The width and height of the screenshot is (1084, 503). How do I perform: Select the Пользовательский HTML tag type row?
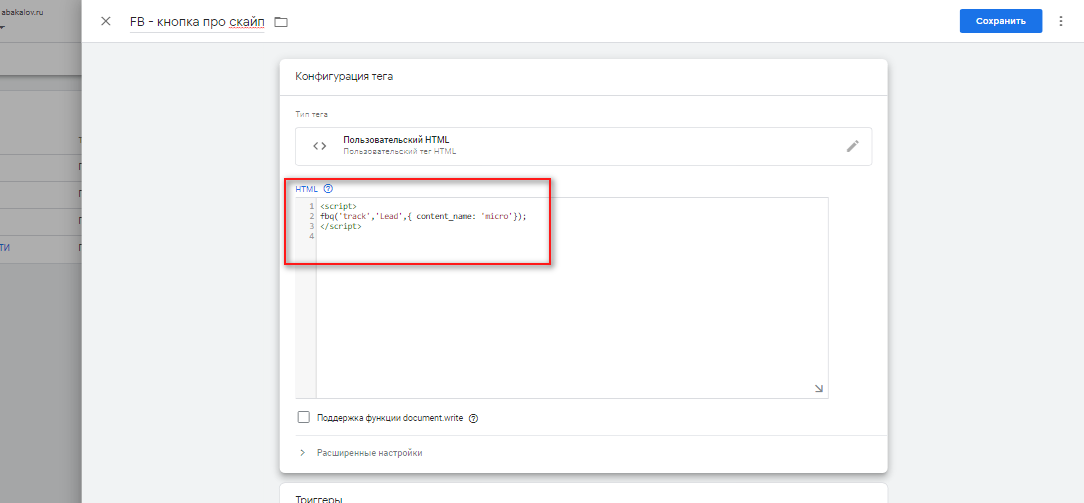click(x=583, y=146)
